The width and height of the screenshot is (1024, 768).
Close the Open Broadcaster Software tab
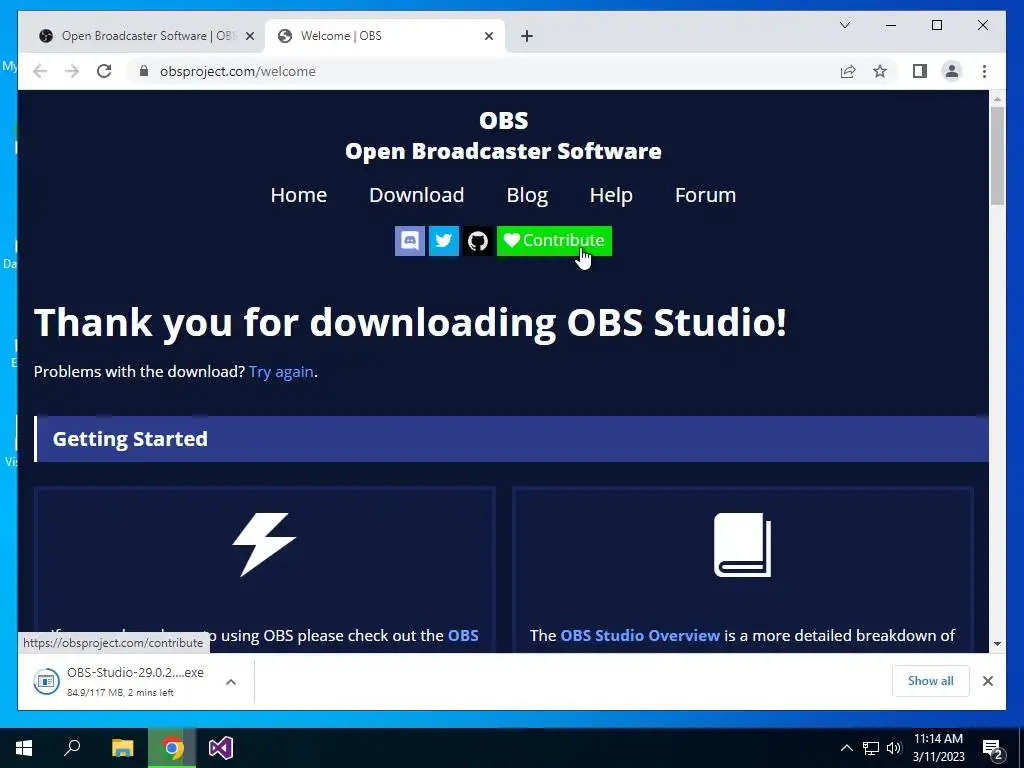point(249,36)
